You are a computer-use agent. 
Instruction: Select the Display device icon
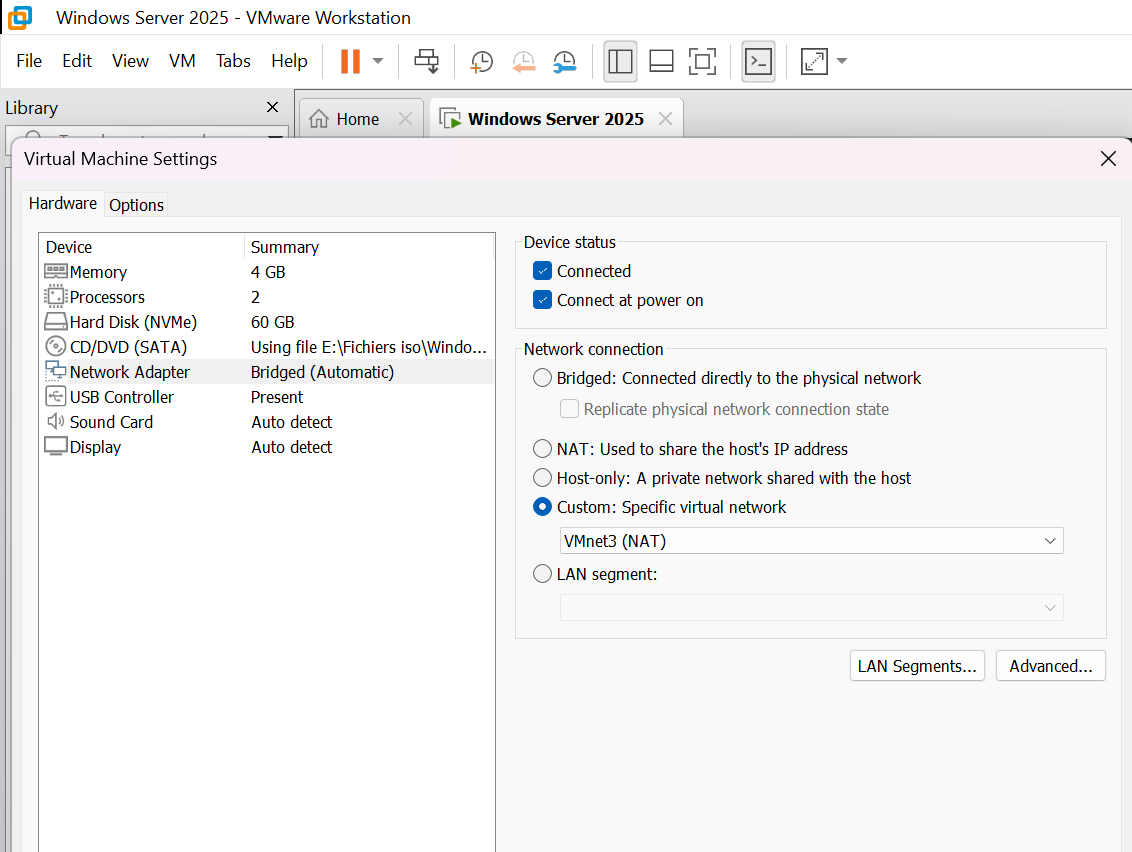click(x=56, y=446)
